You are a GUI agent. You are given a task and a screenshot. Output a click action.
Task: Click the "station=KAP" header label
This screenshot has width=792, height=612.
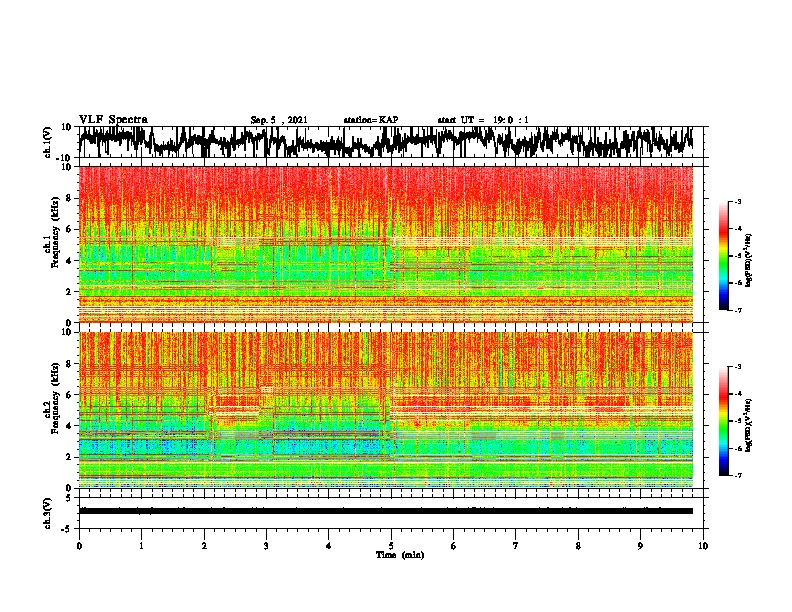click(x=371, y=120)
